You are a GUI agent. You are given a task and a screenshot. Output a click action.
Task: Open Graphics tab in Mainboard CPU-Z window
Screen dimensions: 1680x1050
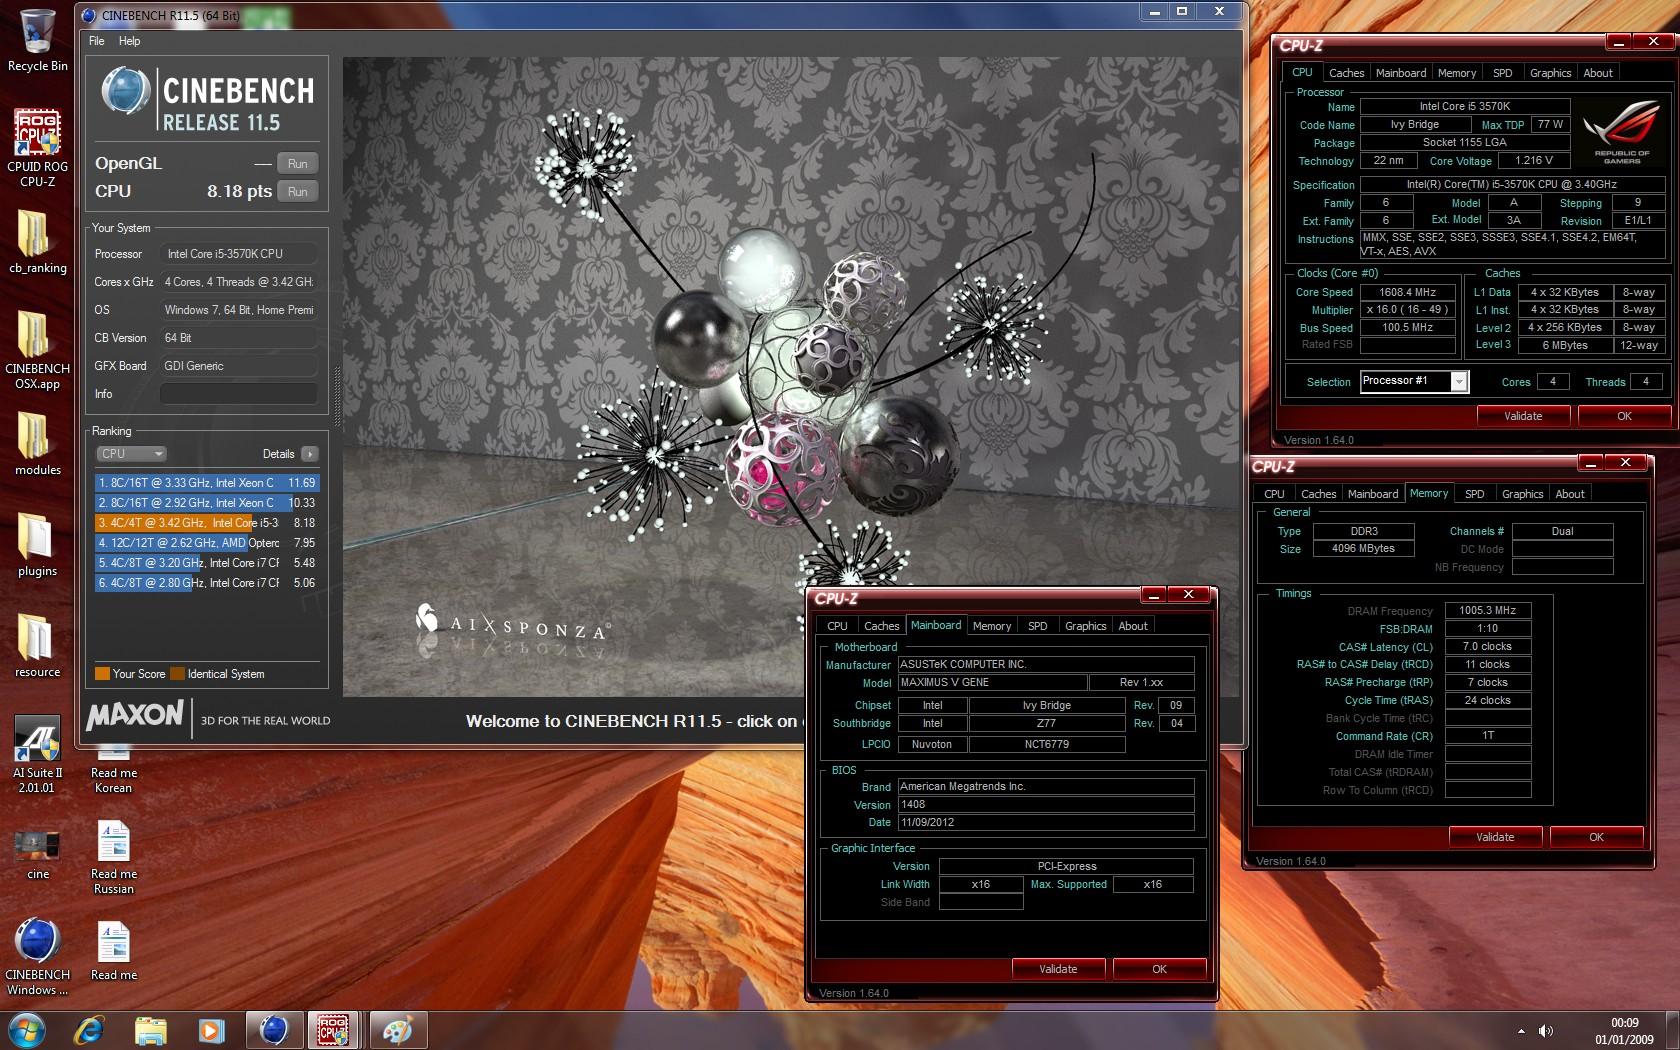click(x=1085, y=626)
